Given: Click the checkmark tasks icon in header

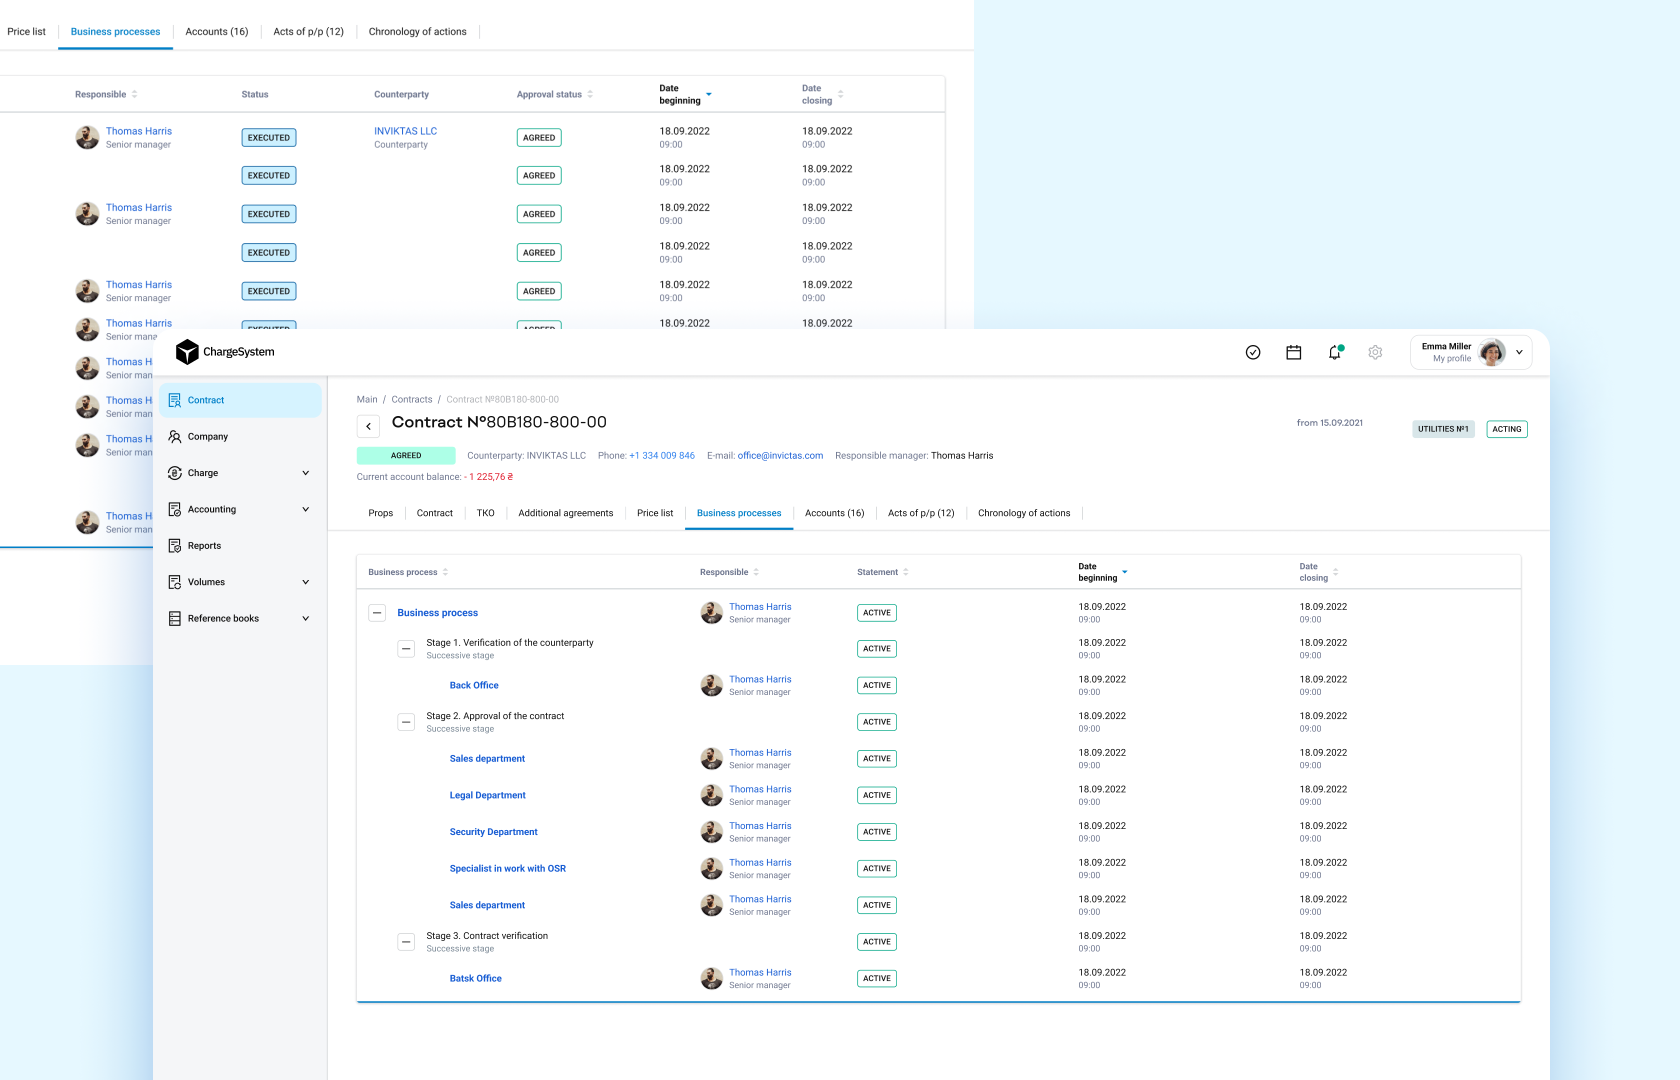Looking at the screenshot, I should [1253, 352].
